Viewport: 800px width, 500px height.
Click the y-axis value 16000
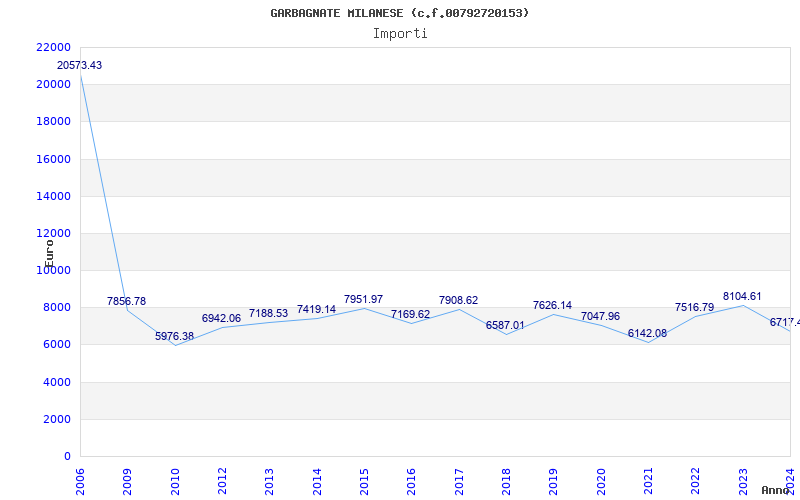tap(53, 159)
